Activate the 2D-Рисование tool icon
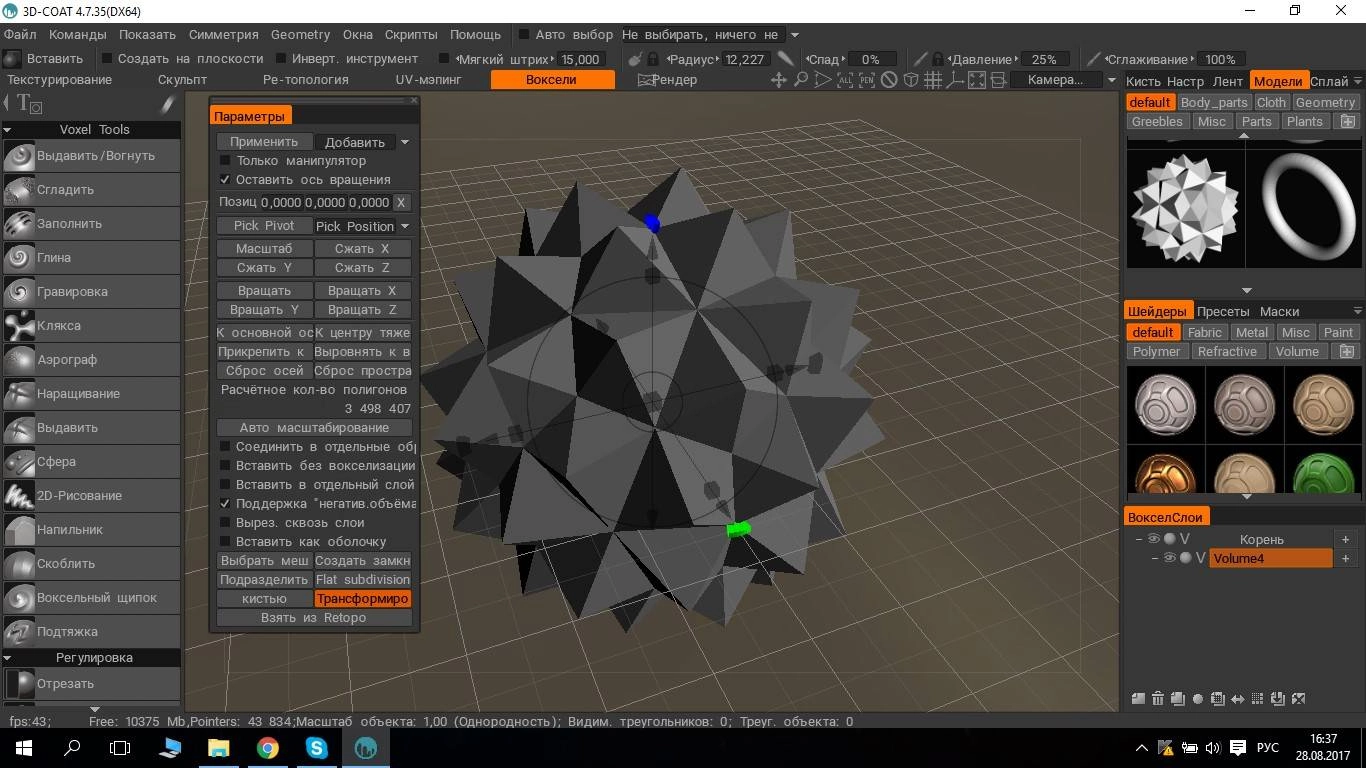 click(19, 496)
